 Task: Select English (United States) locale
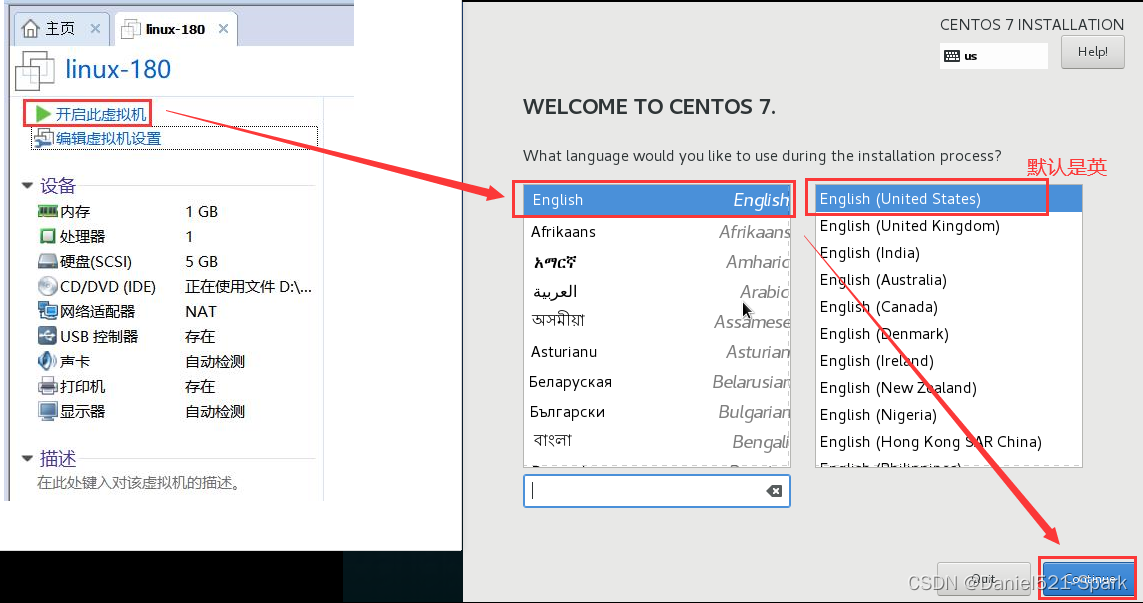pos(948,199)
